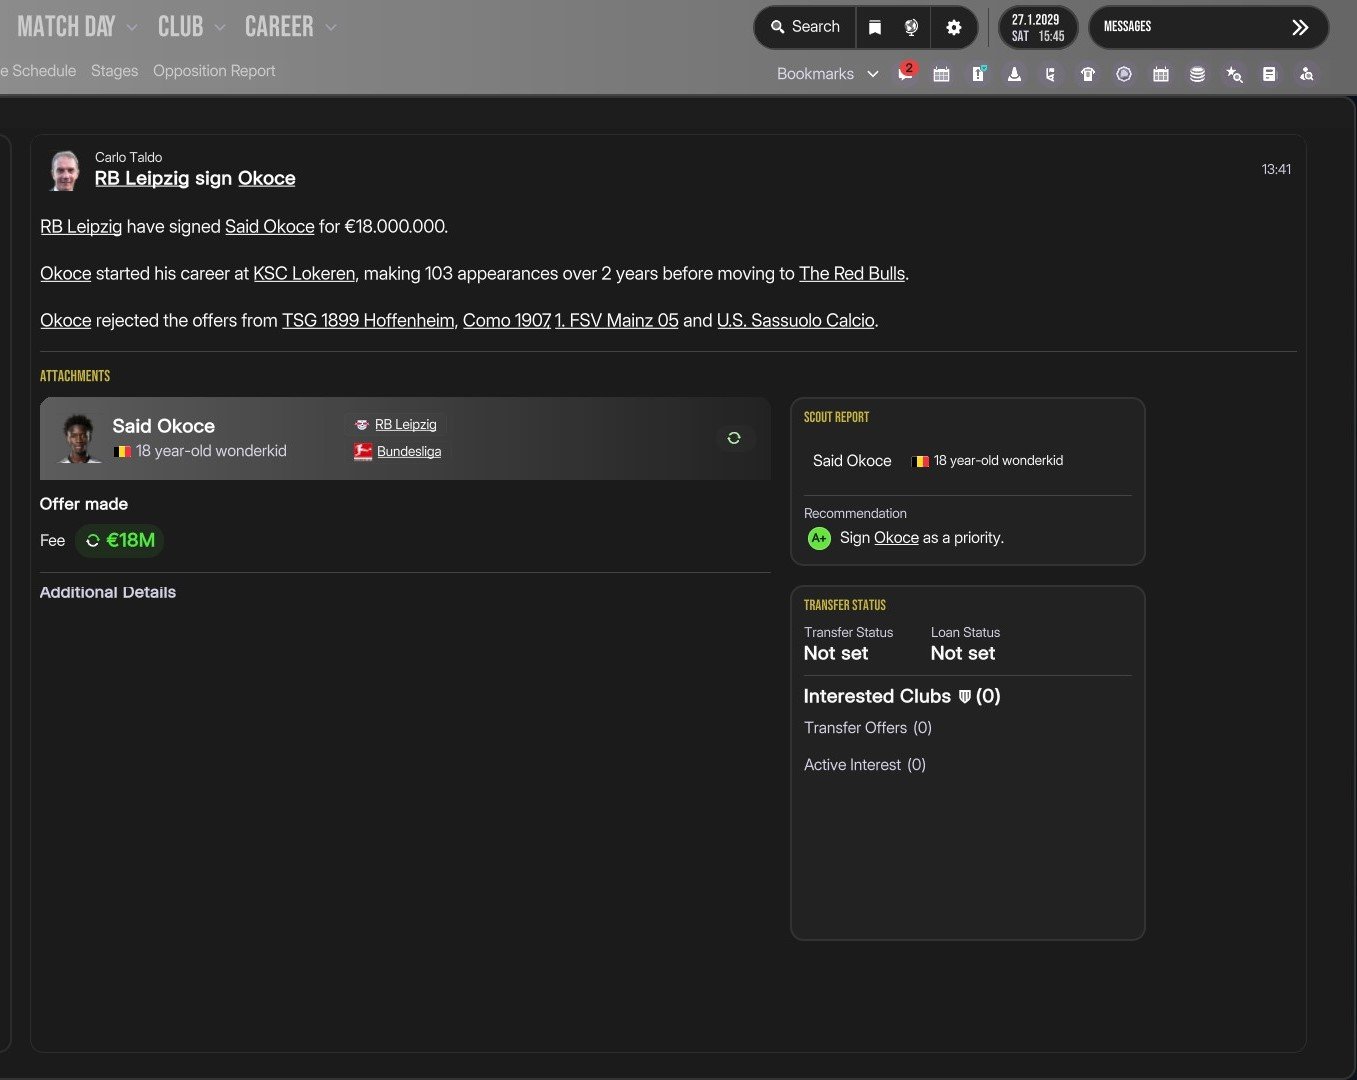The width and height of the screenshot is (1357, 1080).
Task: Open the tactics board bookmark icon
Action: point(1050,74)
